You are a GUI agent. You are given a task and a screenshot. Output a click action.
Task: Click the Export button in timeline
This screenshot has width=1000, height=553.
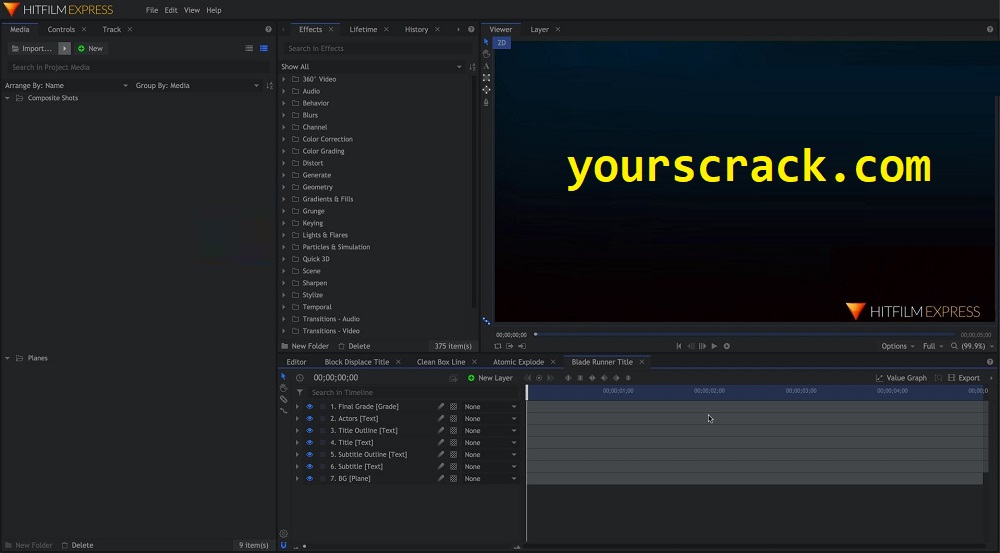pyautogui.click(x=964, y=378)
